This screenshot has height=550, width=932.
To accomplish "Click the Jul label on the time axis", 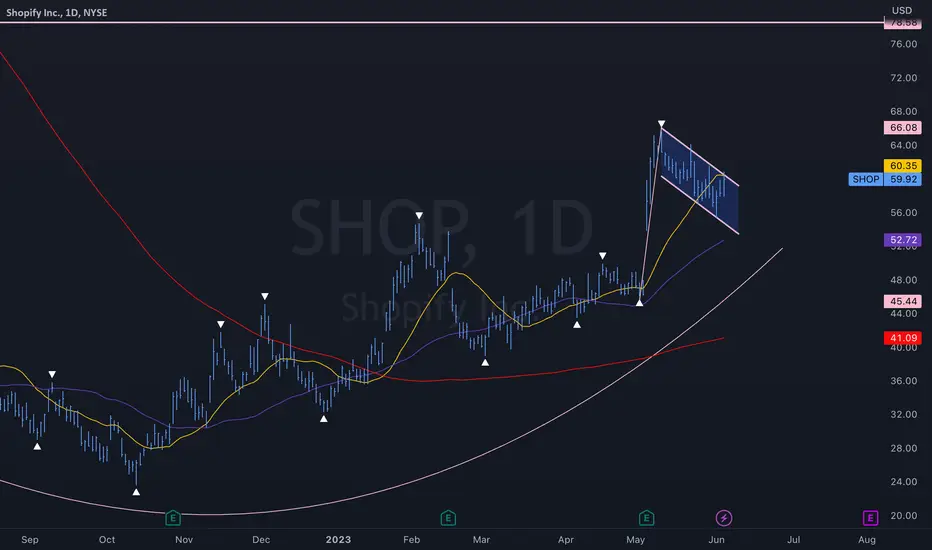I will [x=794, y=539].
